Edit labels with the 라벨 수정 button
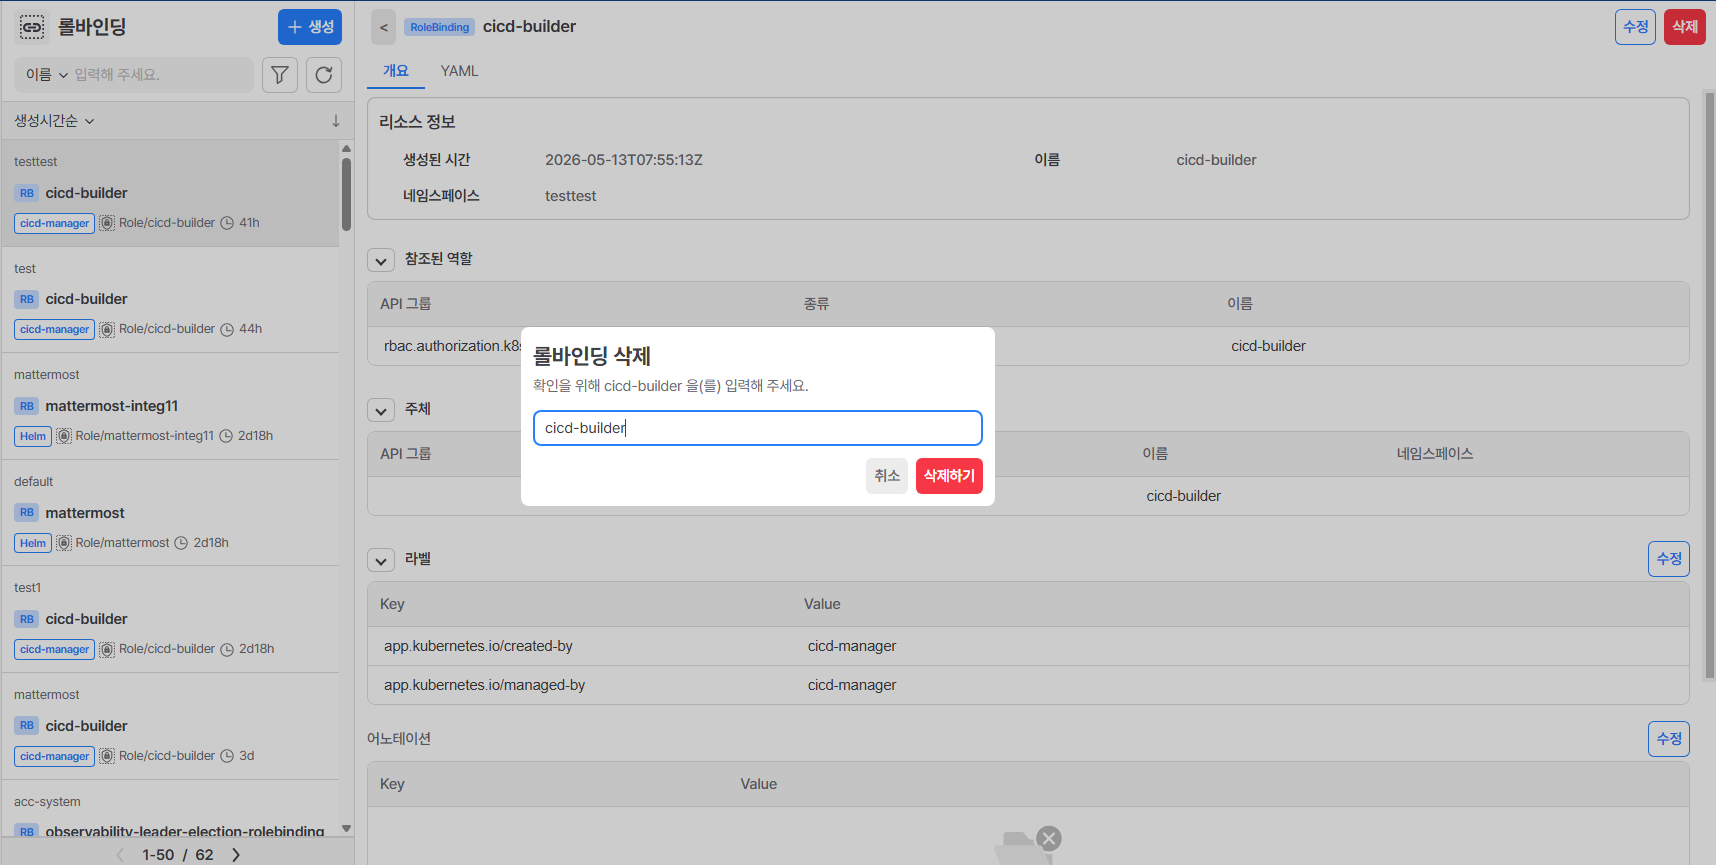 tap(1669, 559)
